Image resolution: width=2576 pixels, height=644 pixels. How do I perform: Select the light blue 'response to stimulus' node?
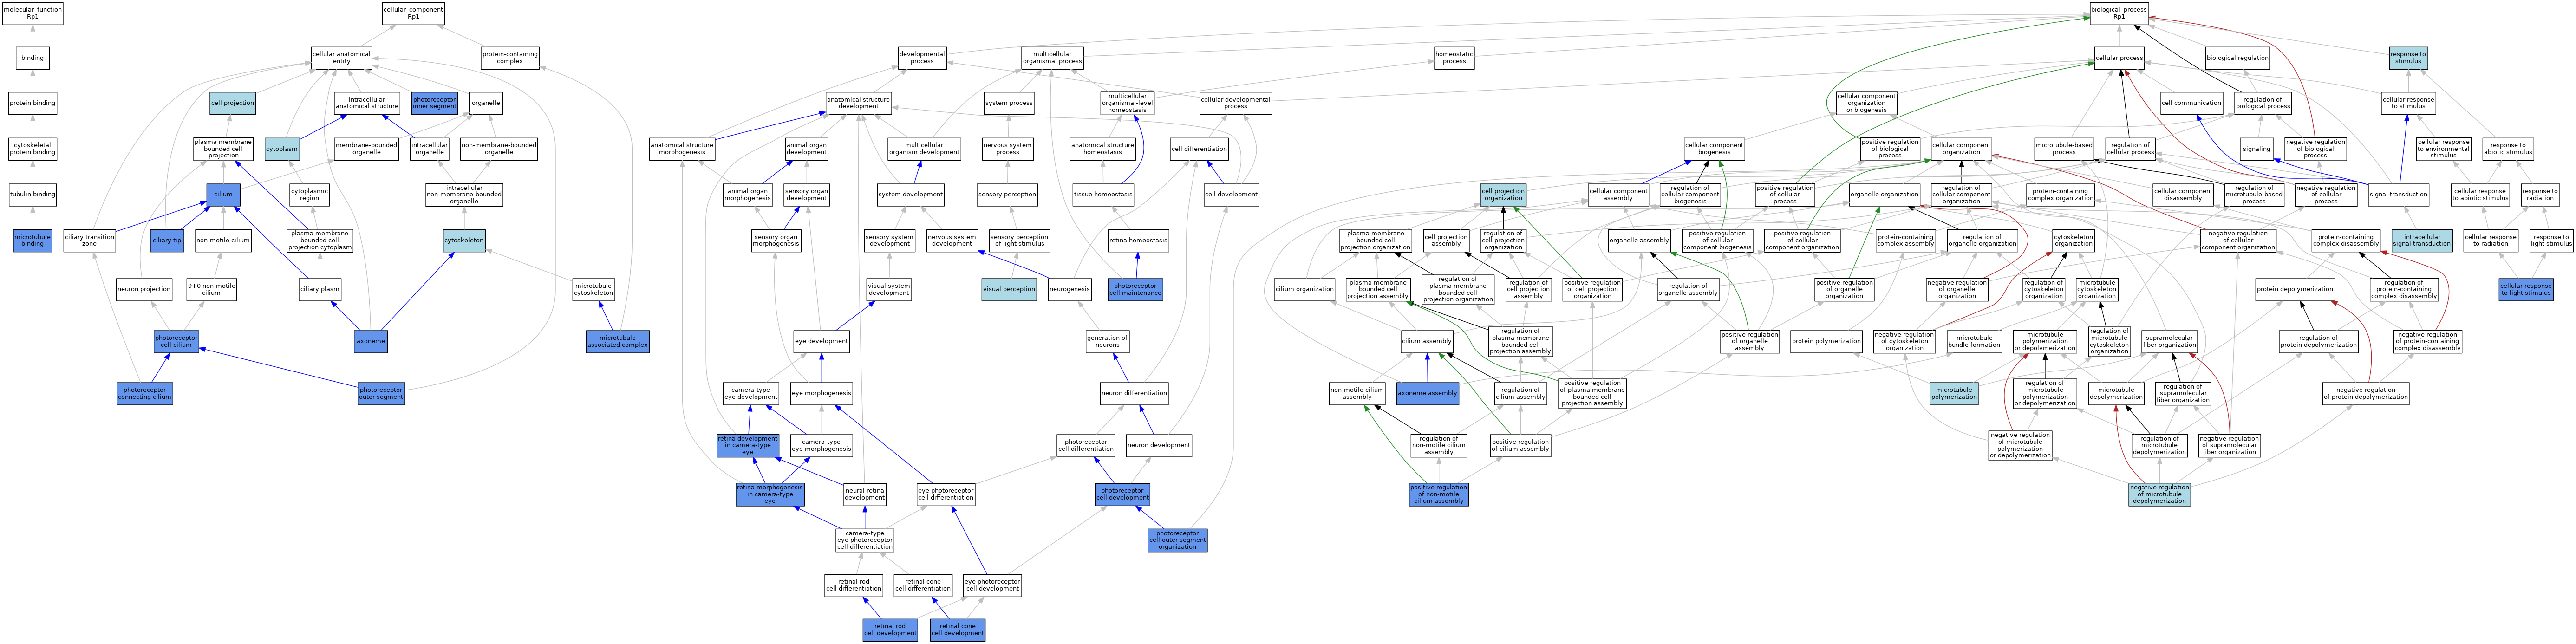[2408, 58]
